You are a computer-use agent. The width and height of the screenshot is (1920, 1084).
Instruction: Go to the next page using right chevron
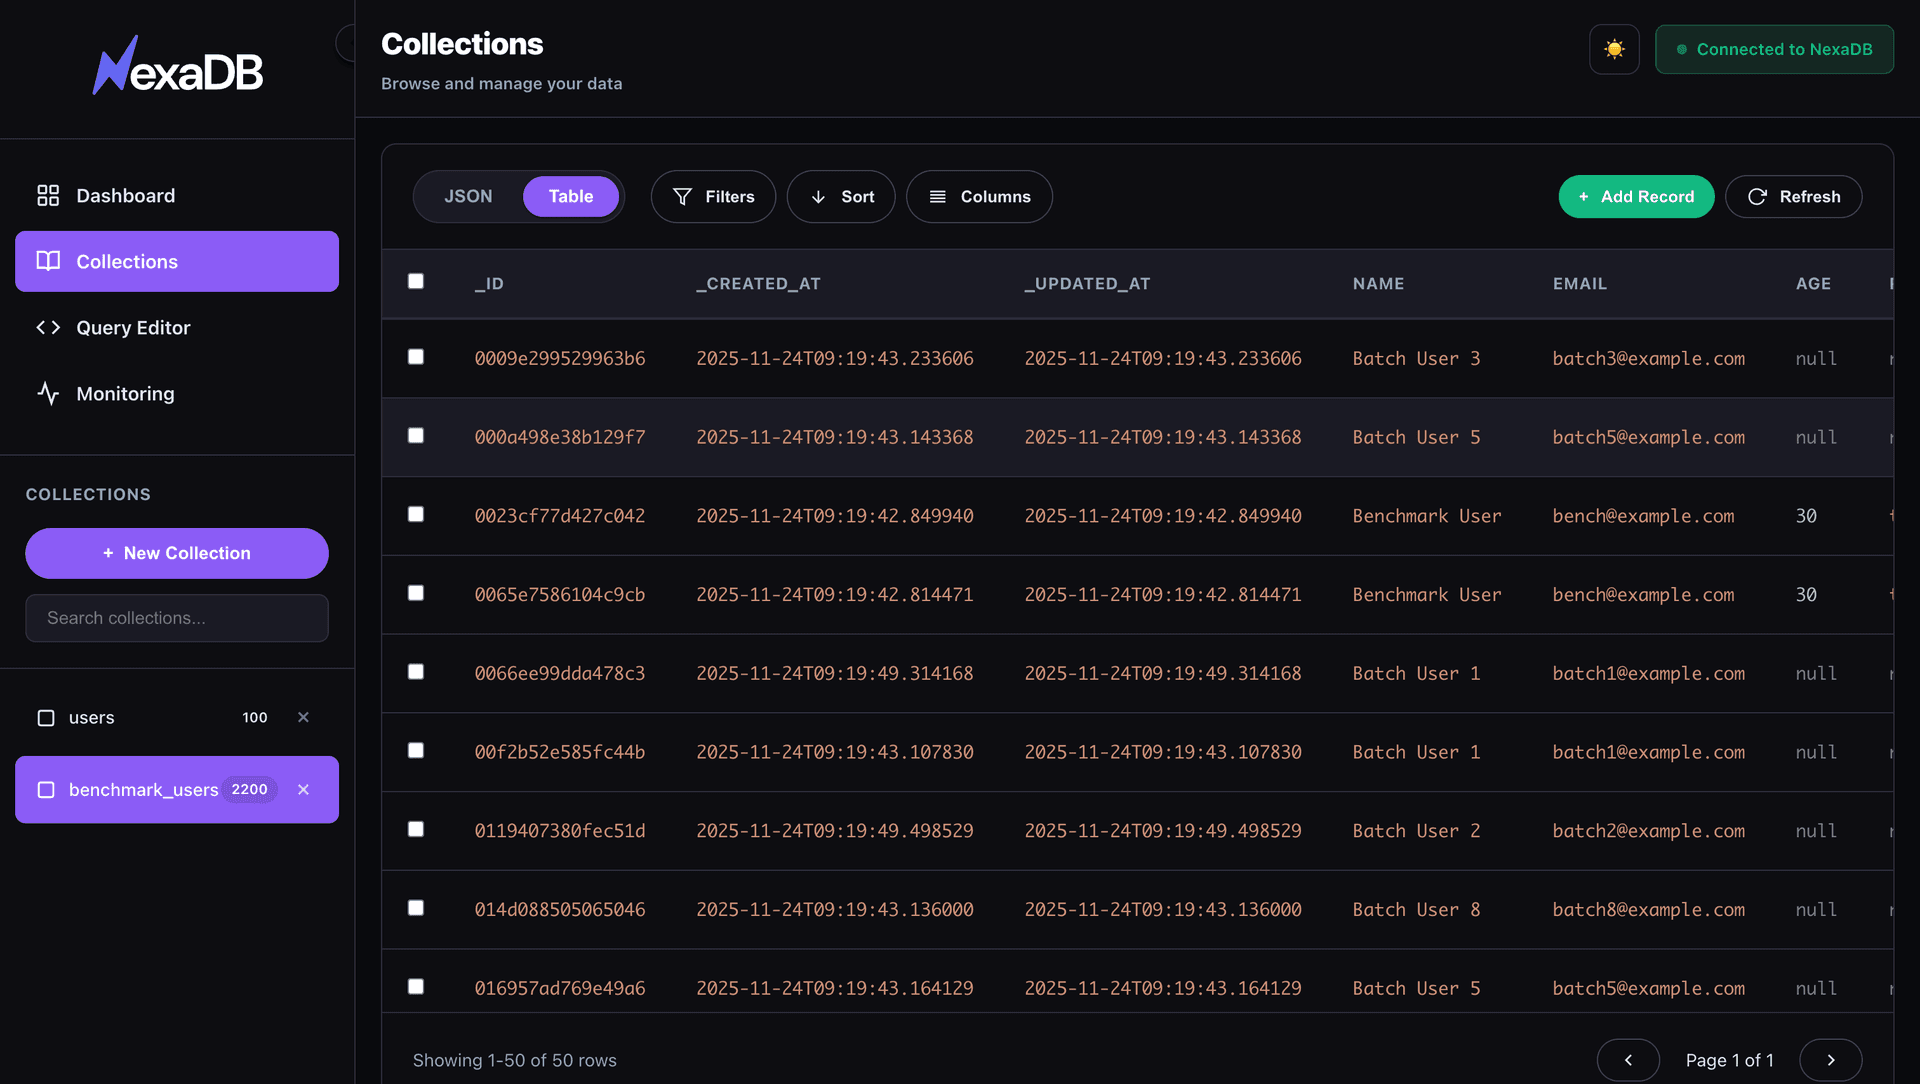point(1831,1060)
